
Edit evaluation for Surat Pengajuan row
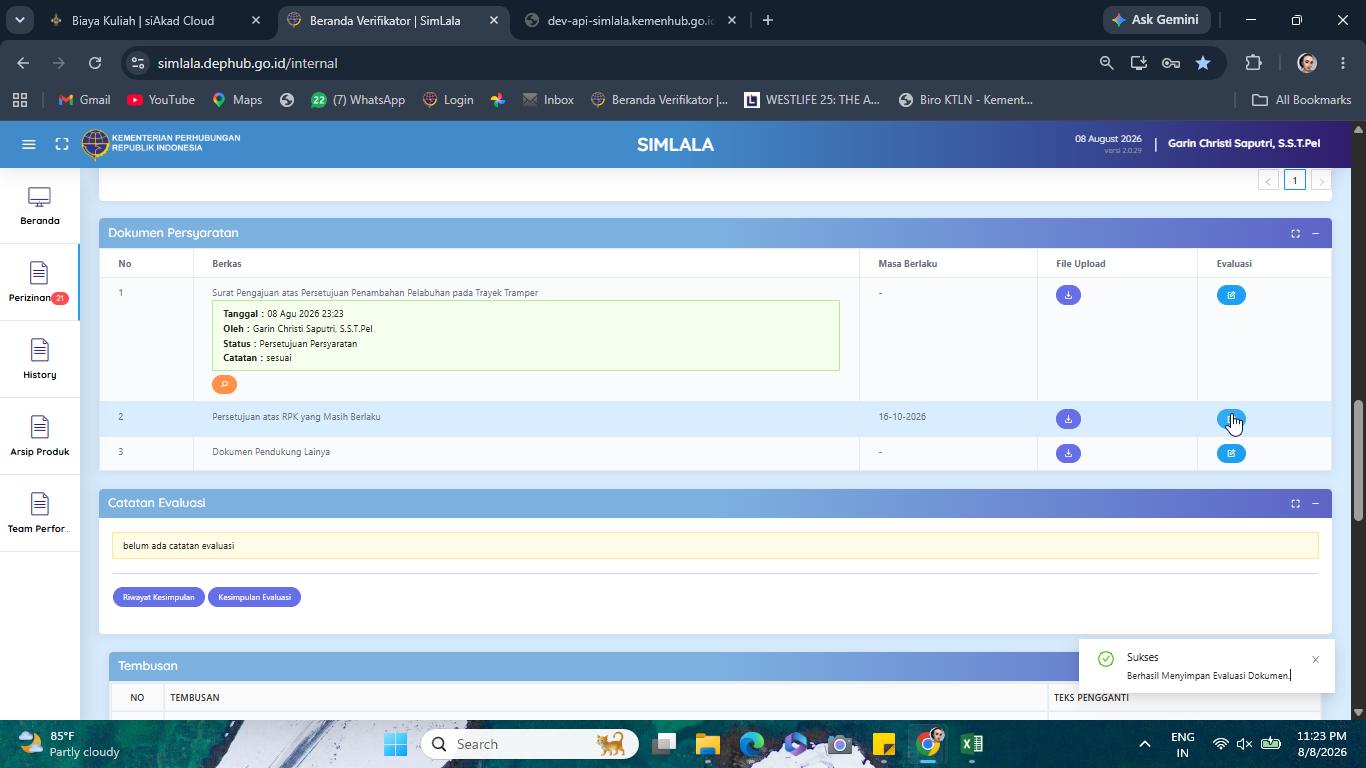pyautogui.click(x=1231, y=295)
